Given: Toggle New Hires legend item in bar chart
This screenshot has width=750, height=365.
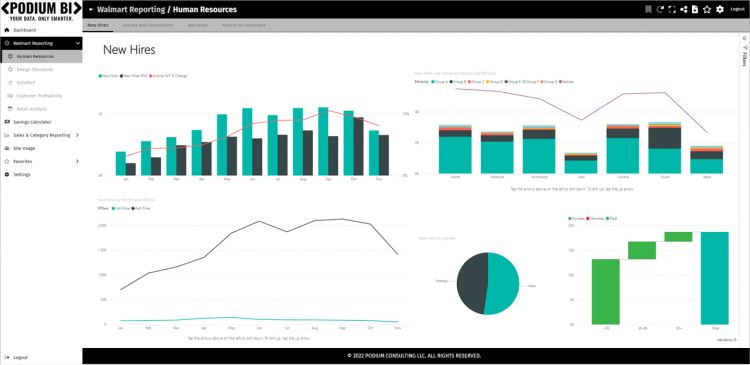Looking at the screenshot, I should [108, 76].
